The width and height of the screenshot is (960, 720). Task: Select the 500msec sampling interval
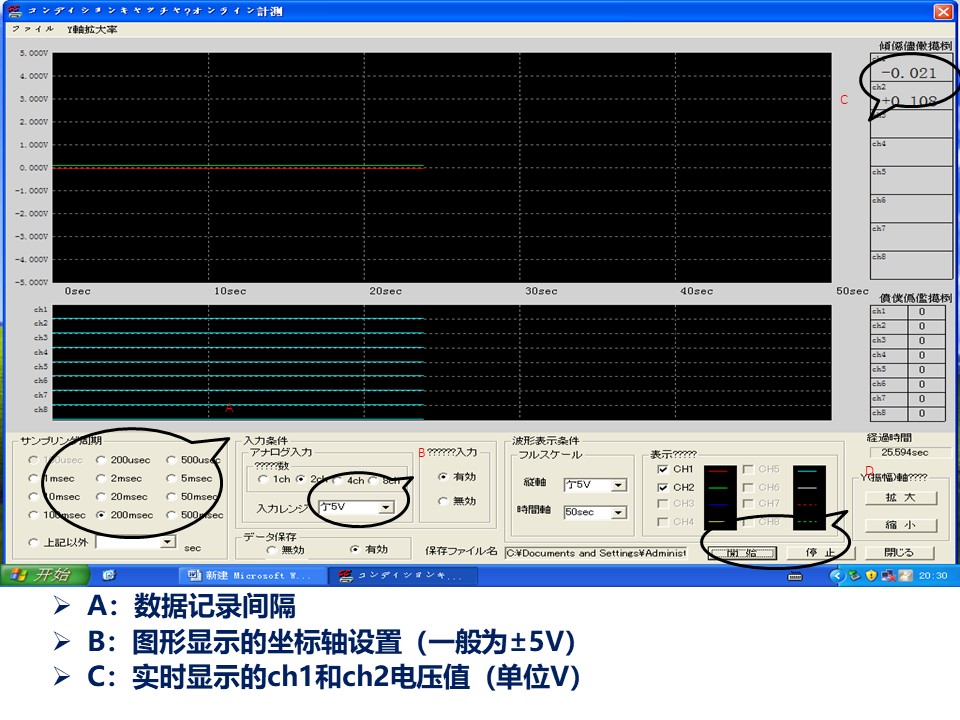171,515
